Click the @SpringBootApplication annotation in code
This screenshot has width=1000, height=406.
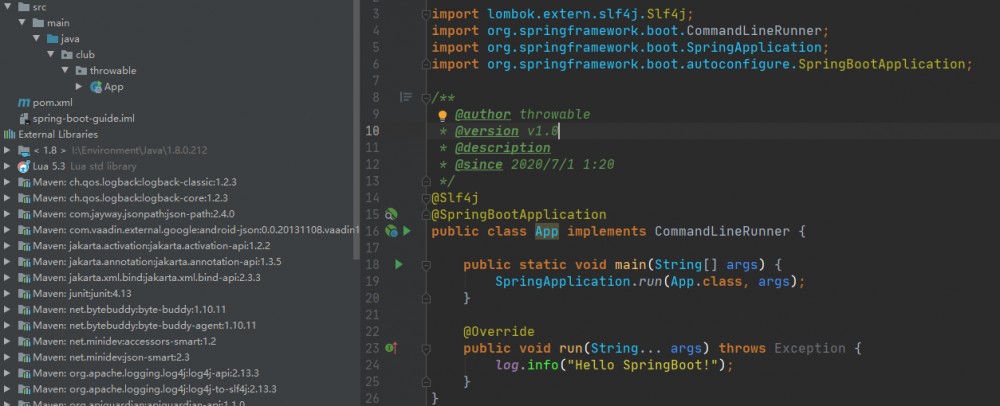(519, 214)
